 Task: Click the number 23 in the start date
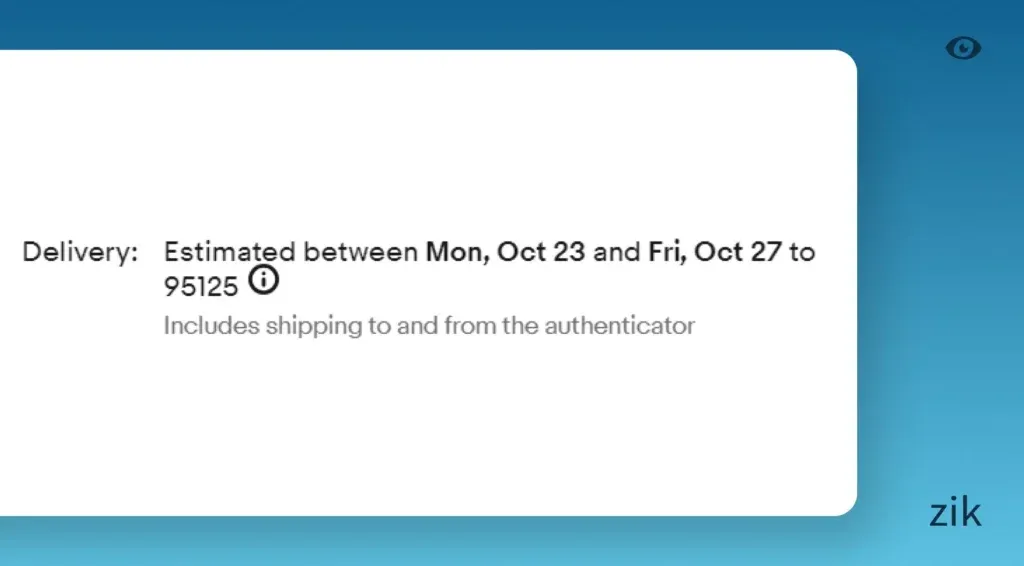(568, 252)
